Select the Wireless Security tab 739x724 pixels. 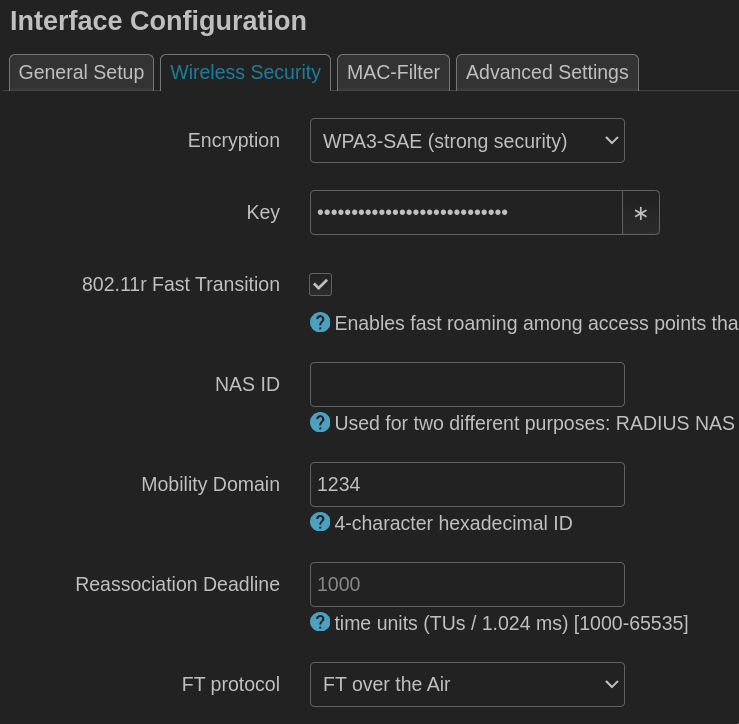pos(245,72)
